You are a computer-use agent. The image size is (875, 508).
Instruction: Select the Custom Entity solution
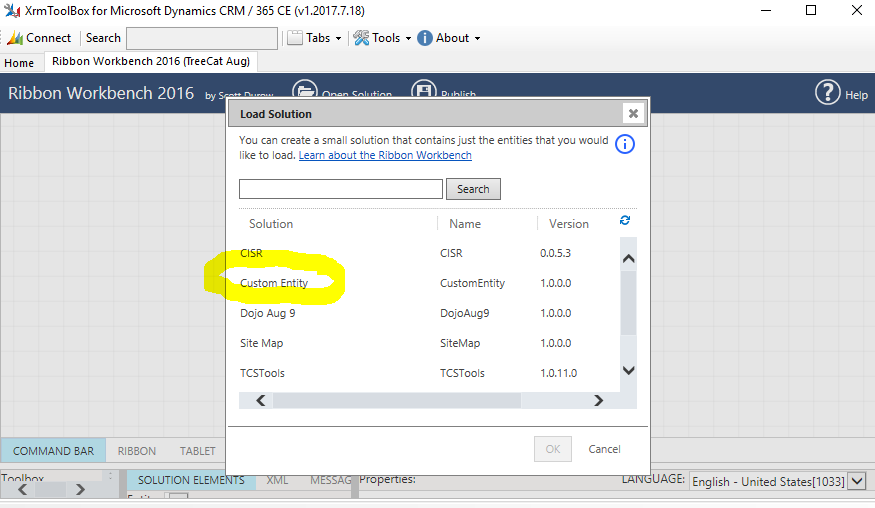(x=274, y=283)
